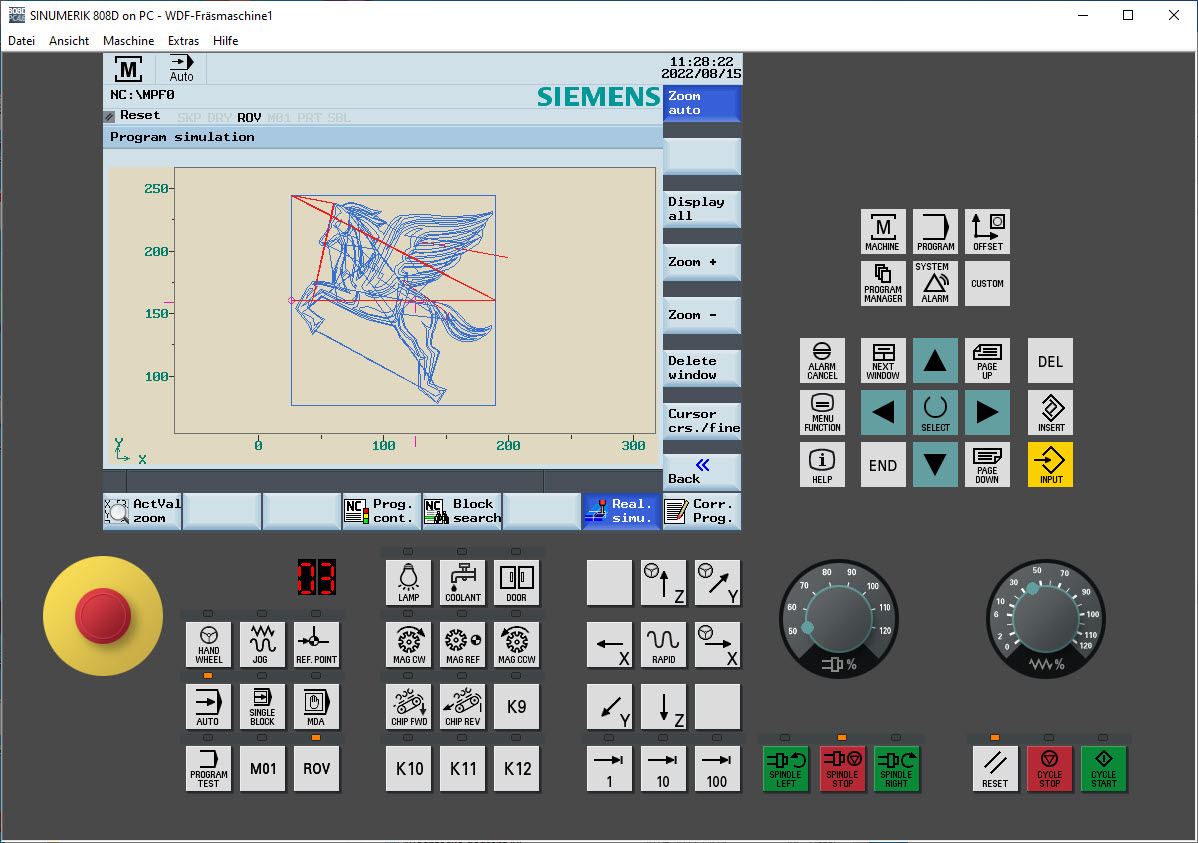The height and width of the screenshot is (843, 1198).
Task: Open the HELP key
Action: [x=822, y=465]
